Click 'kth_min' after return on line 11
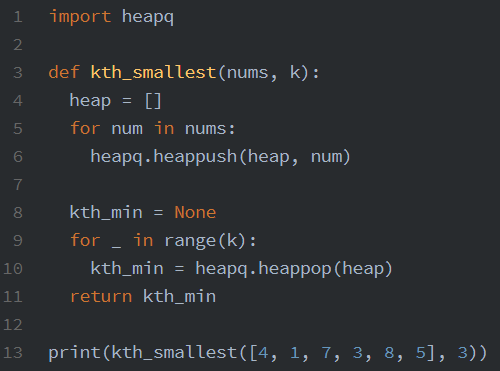500x371 pixels. click(179, 296)
